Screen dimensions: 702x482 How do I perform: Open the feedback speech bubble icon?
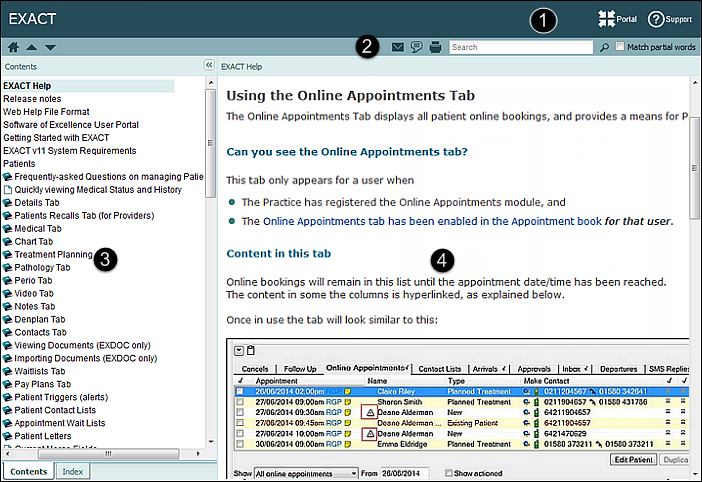click(x=416, y=47)
